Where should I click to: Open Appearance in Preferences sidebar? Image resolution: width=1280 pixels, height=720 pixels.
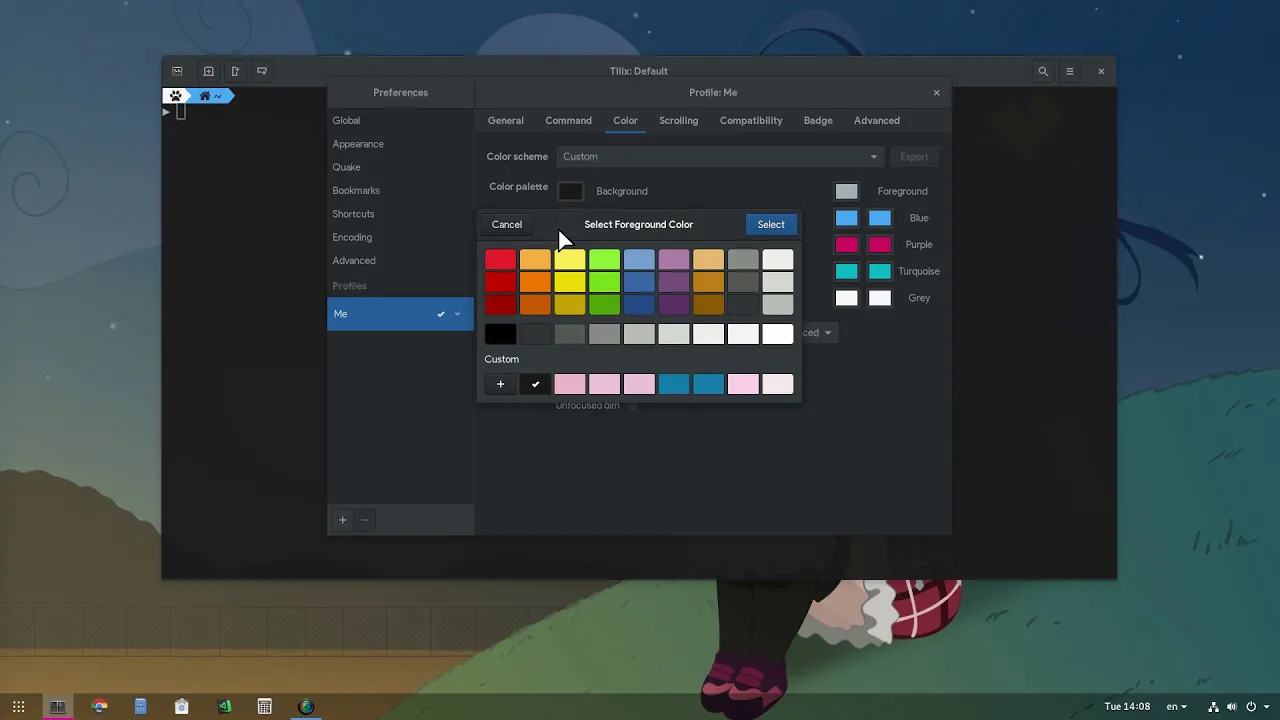[400, 144]
